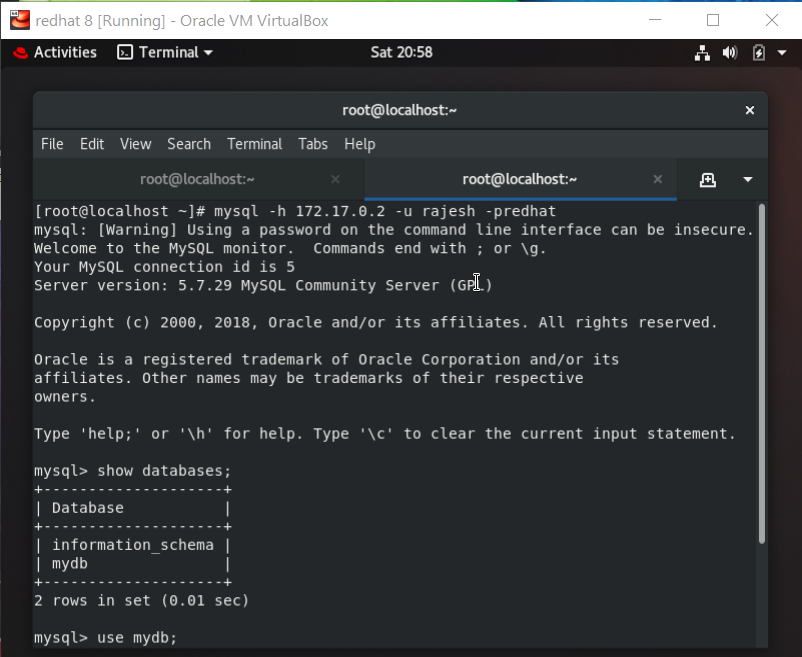Click the new tab icon
This screenshot has height=657, width=802.
click(x=708, y=179)
